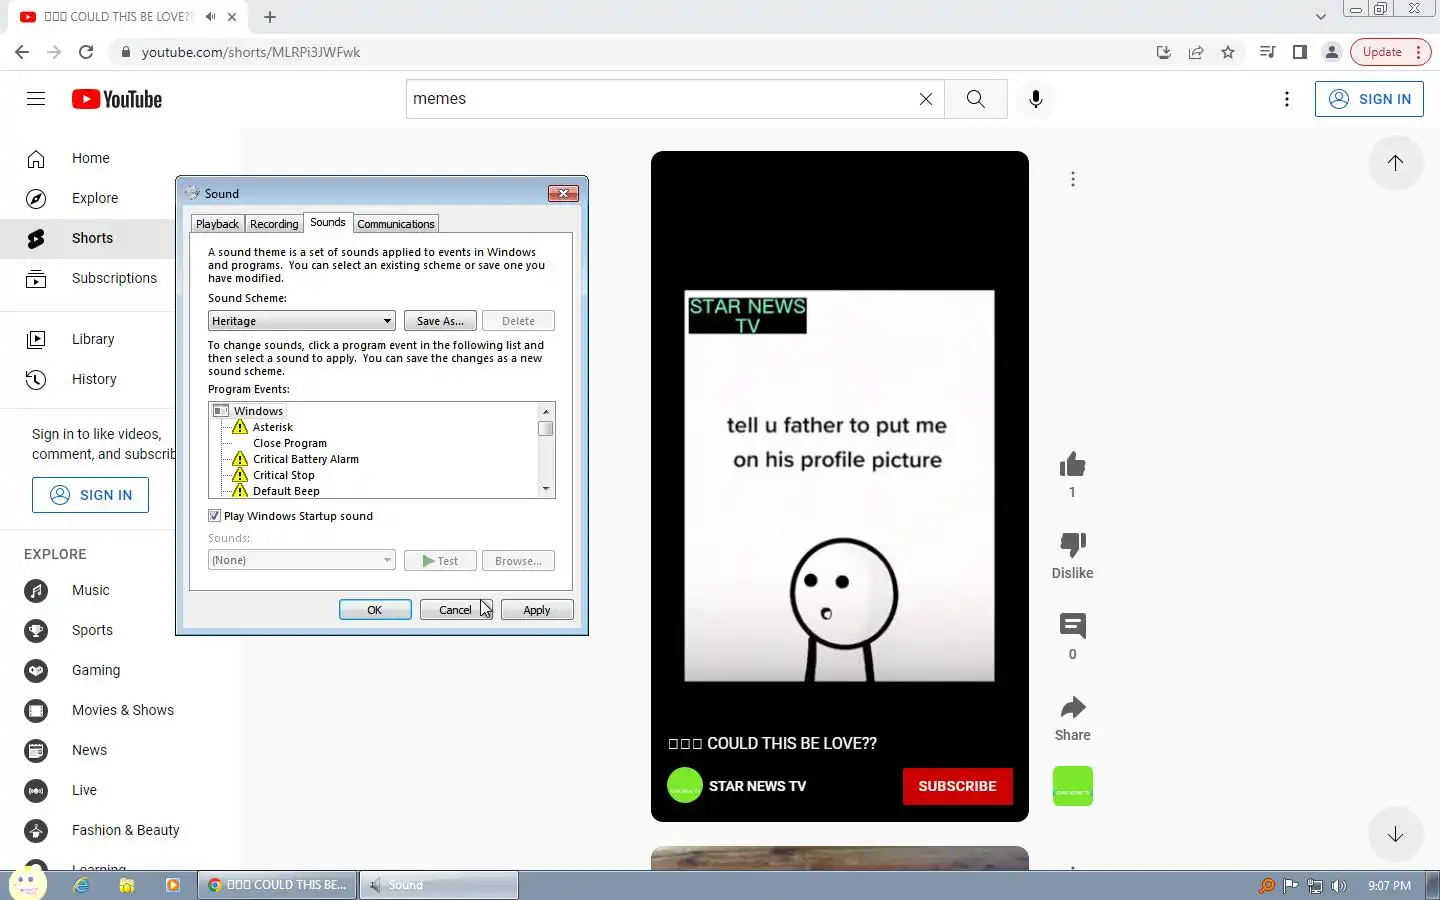Image resolution: width=1440 pixels, height=900 pixels.
Task: Open the Sound Scheme Heritage dropdown
Action: click(x=301, y=321)
